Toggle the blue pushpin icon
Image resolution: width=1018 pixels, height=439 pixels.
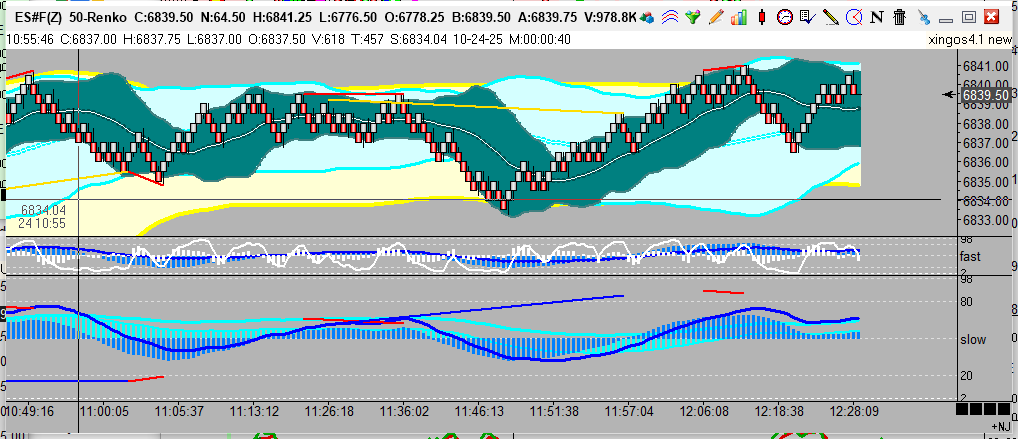coord(922,17)
